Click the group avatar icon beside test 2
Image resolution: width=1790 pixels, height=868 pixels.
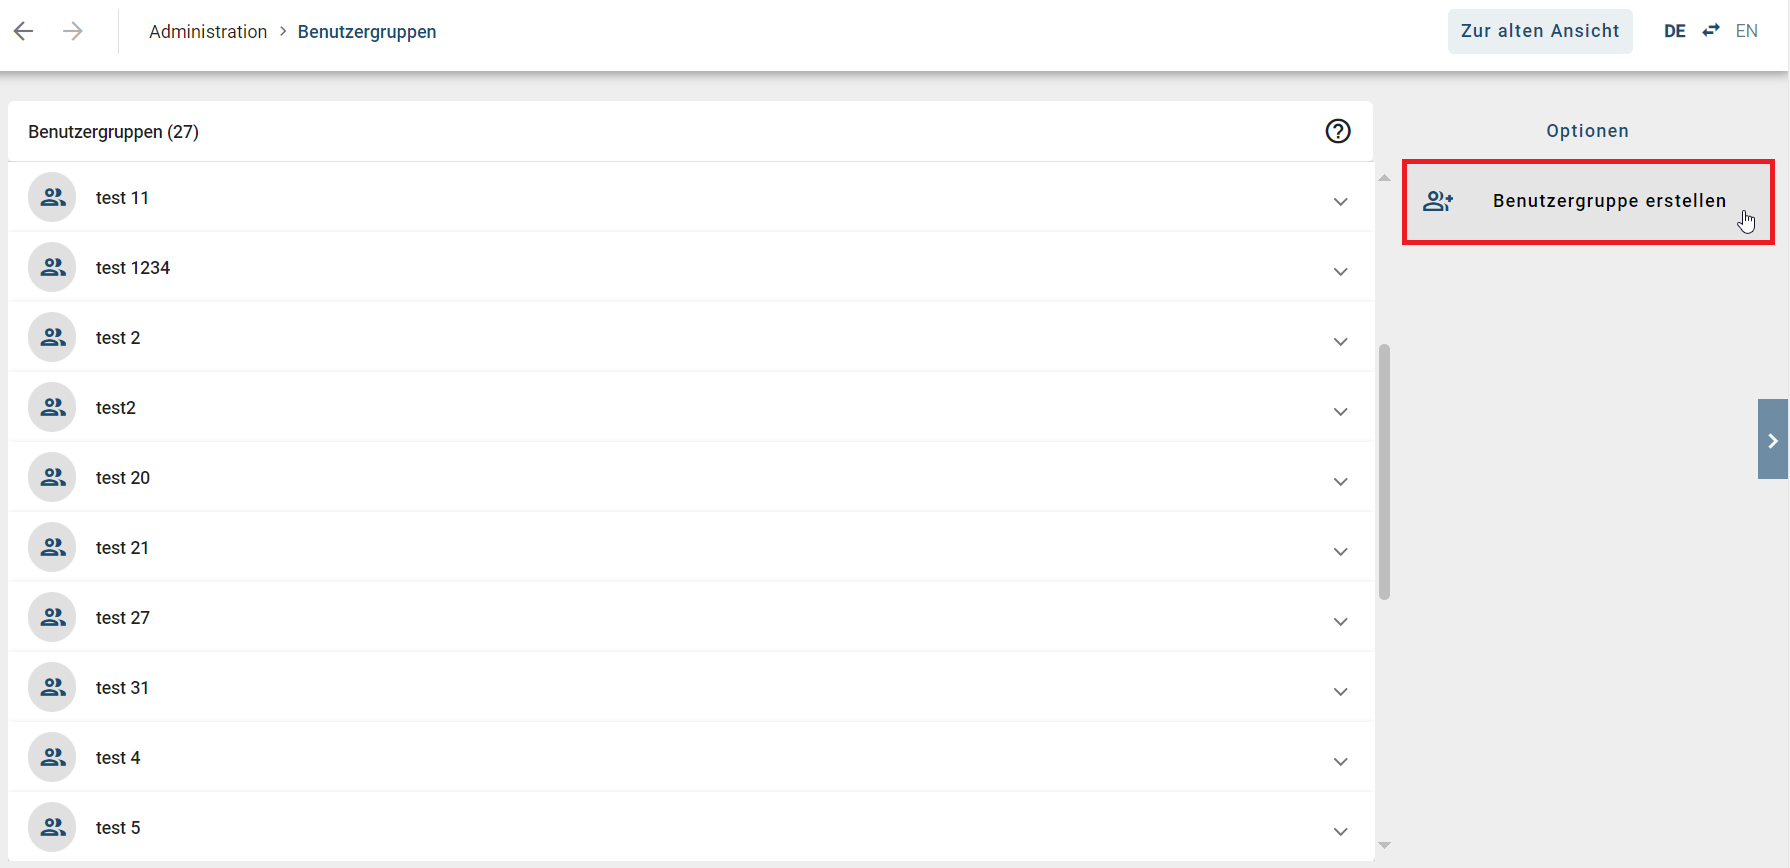52,337
